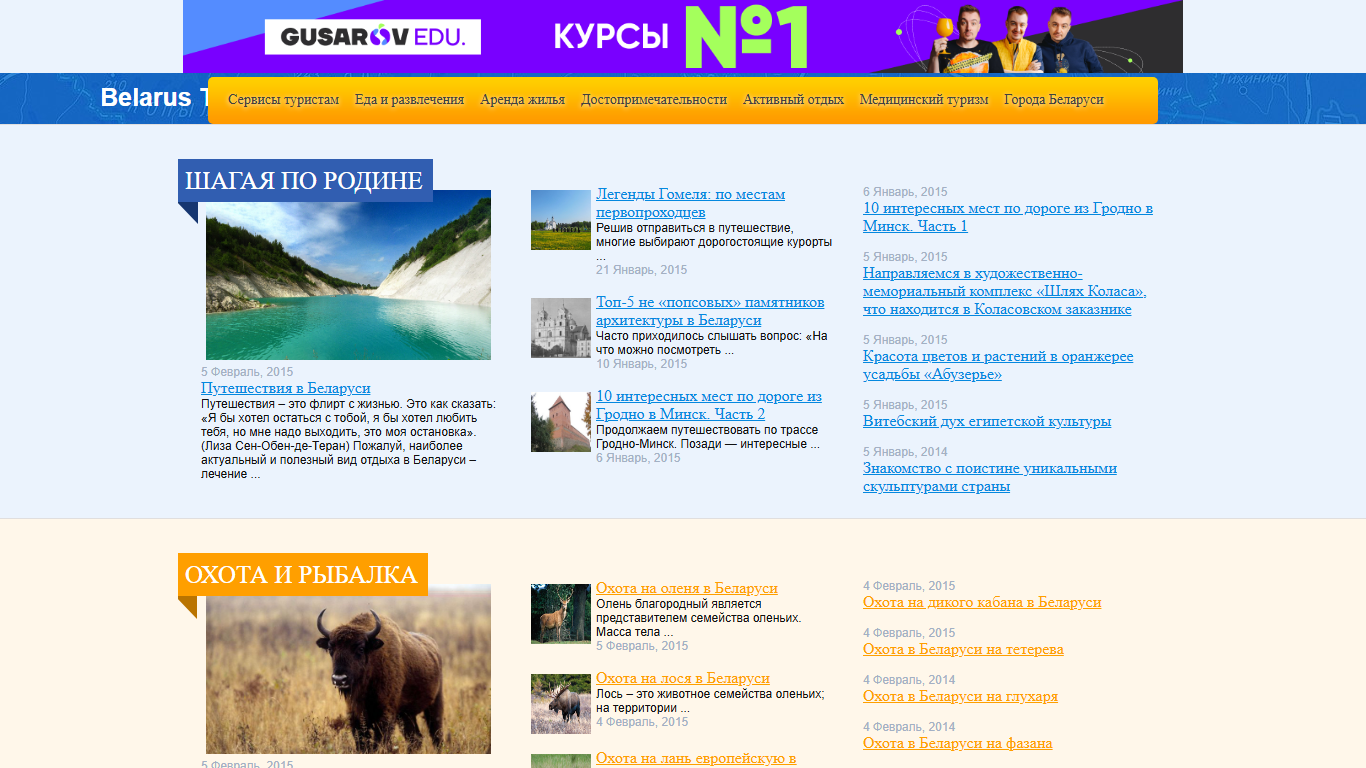Open the Путешествия в Беларуси article link
Viewport: 1366px width, 768px height.
coord(286,388)
